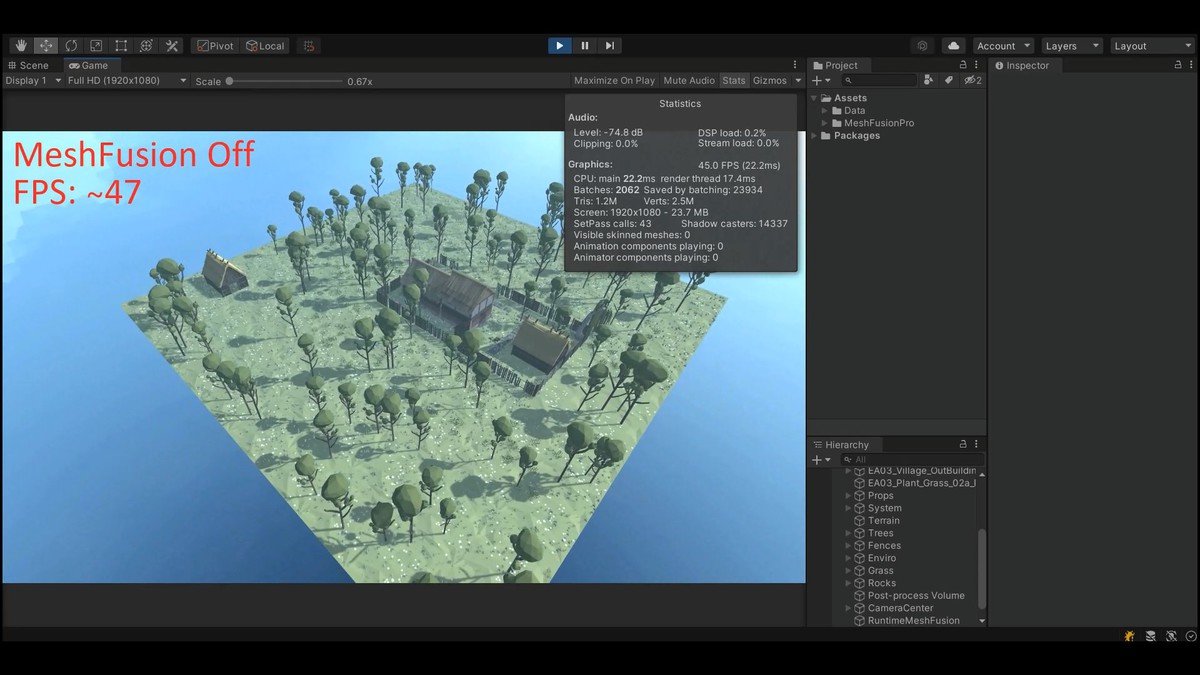Click RuntimeMeshFusion object cube icon
Viewport: 1200px width, 675px height.
(859, 621)
